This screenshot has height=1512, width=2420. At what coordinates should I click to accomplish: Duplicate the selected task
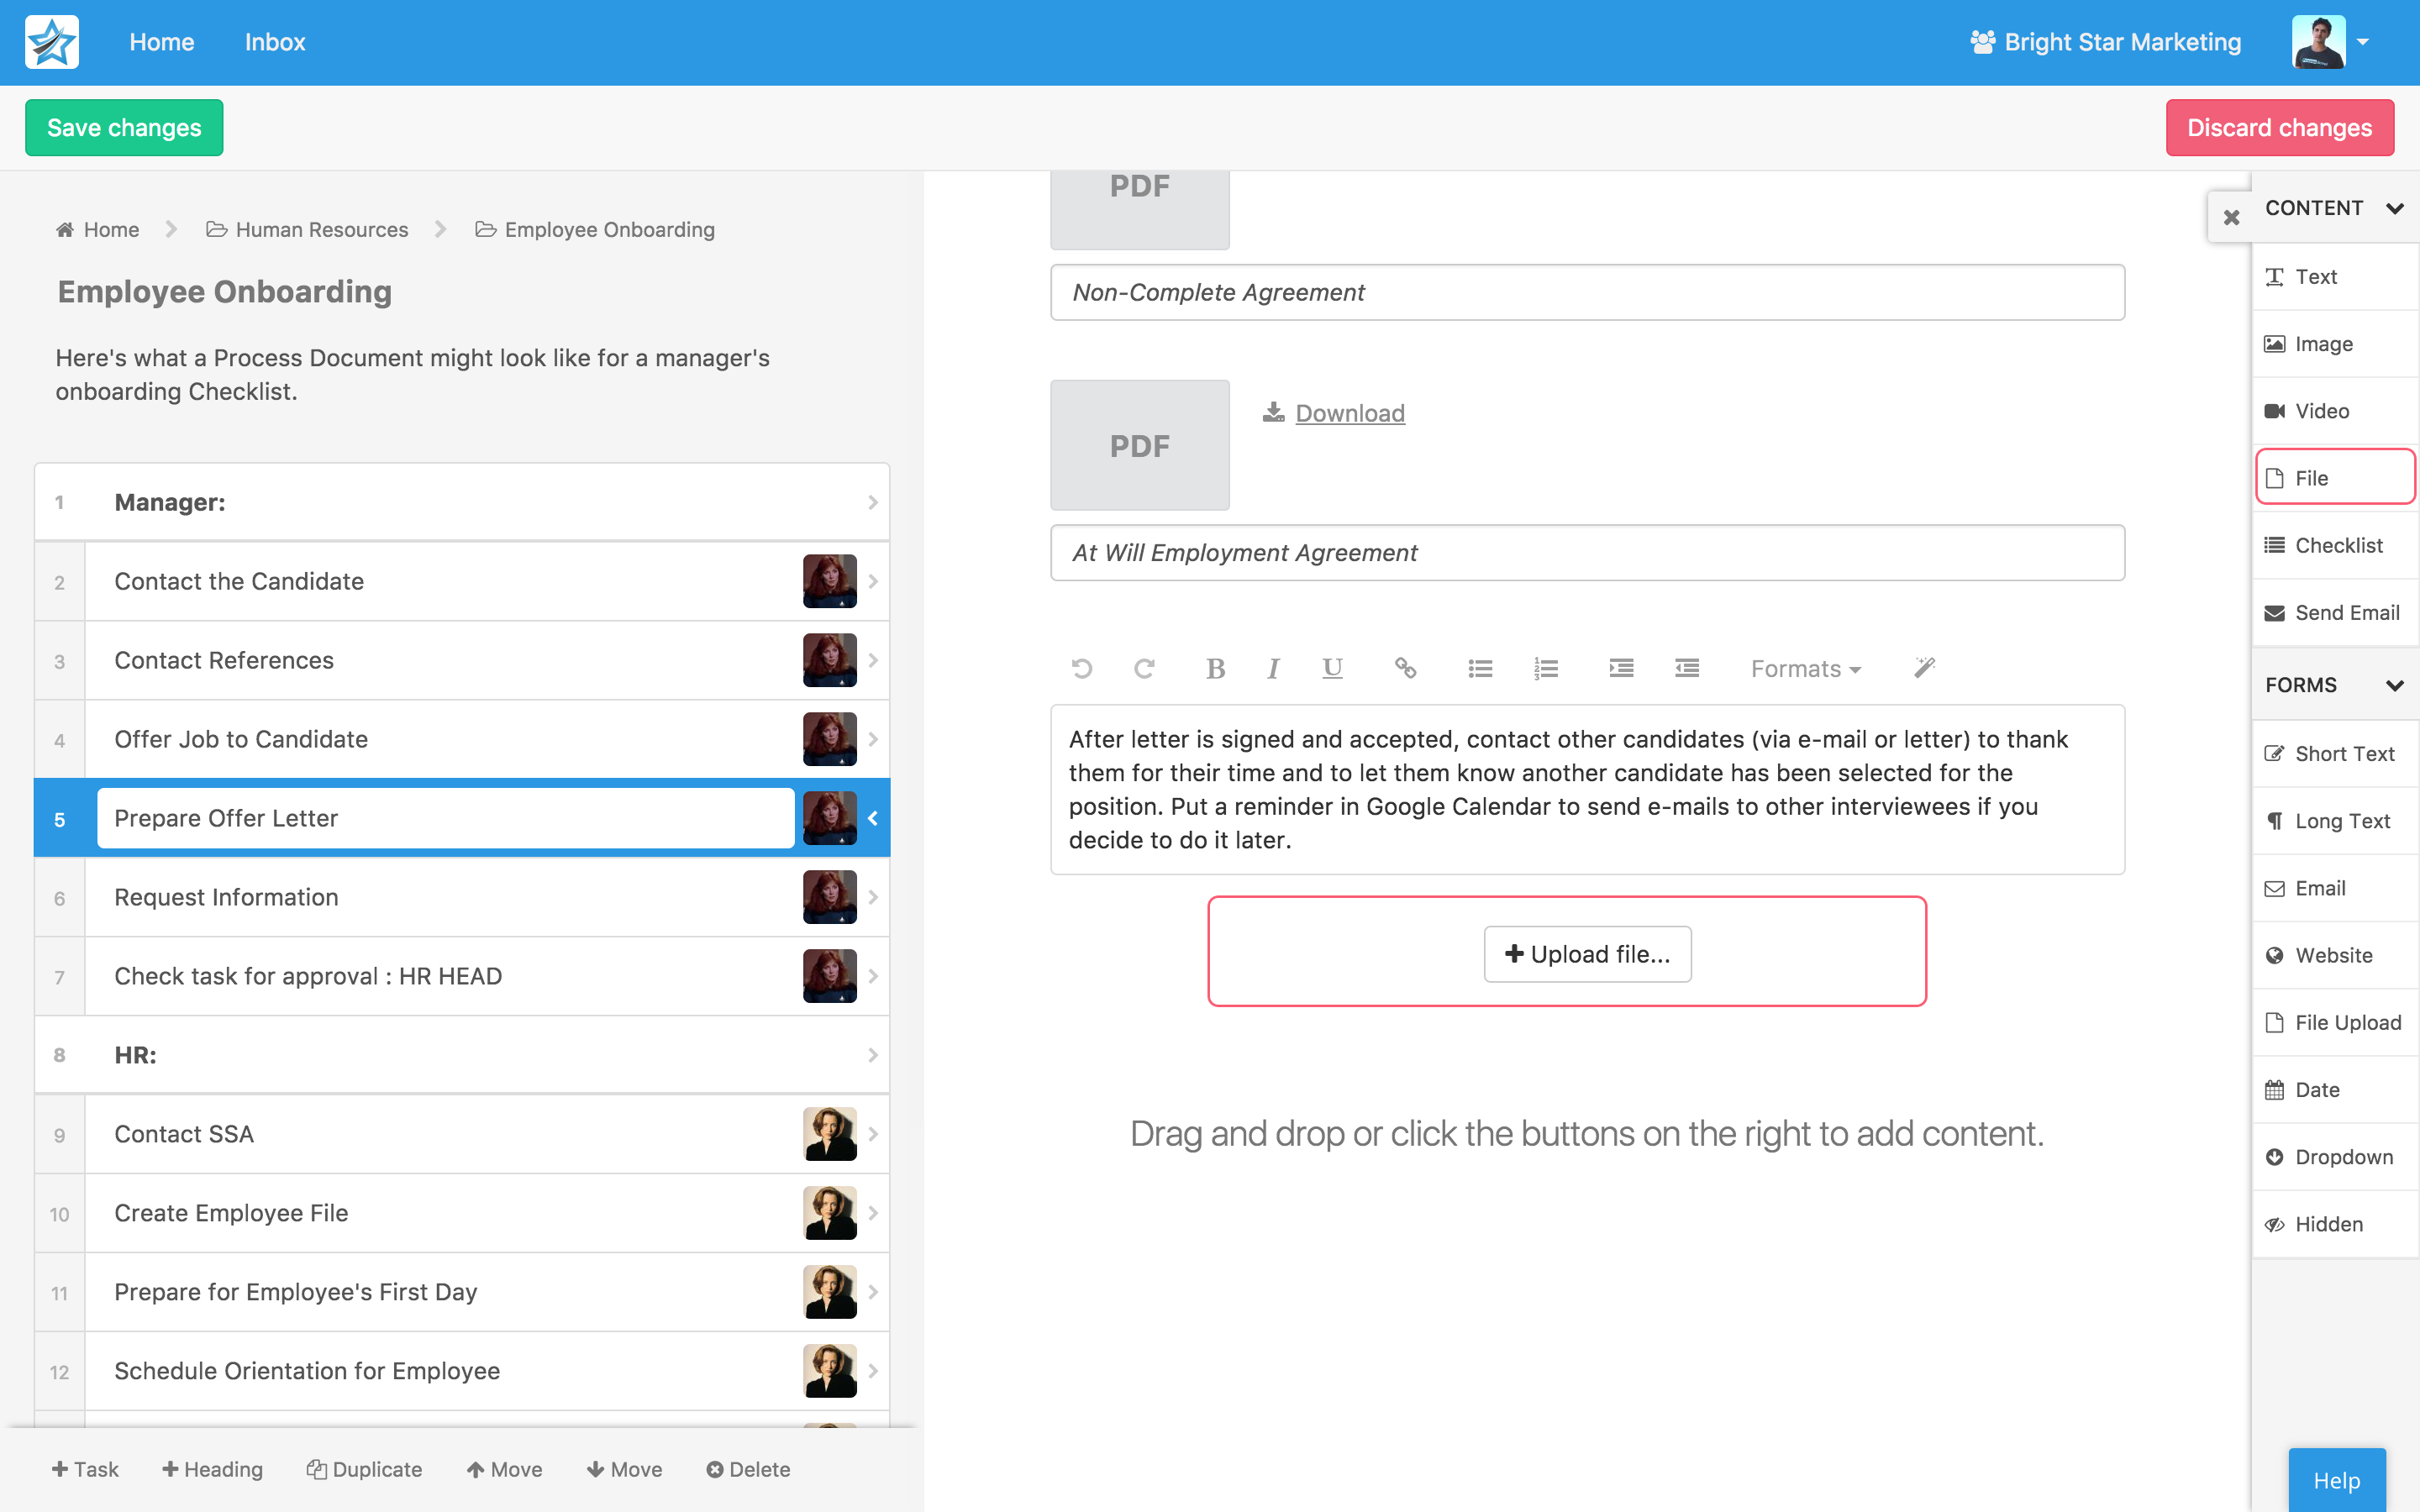coord(364,1469)
